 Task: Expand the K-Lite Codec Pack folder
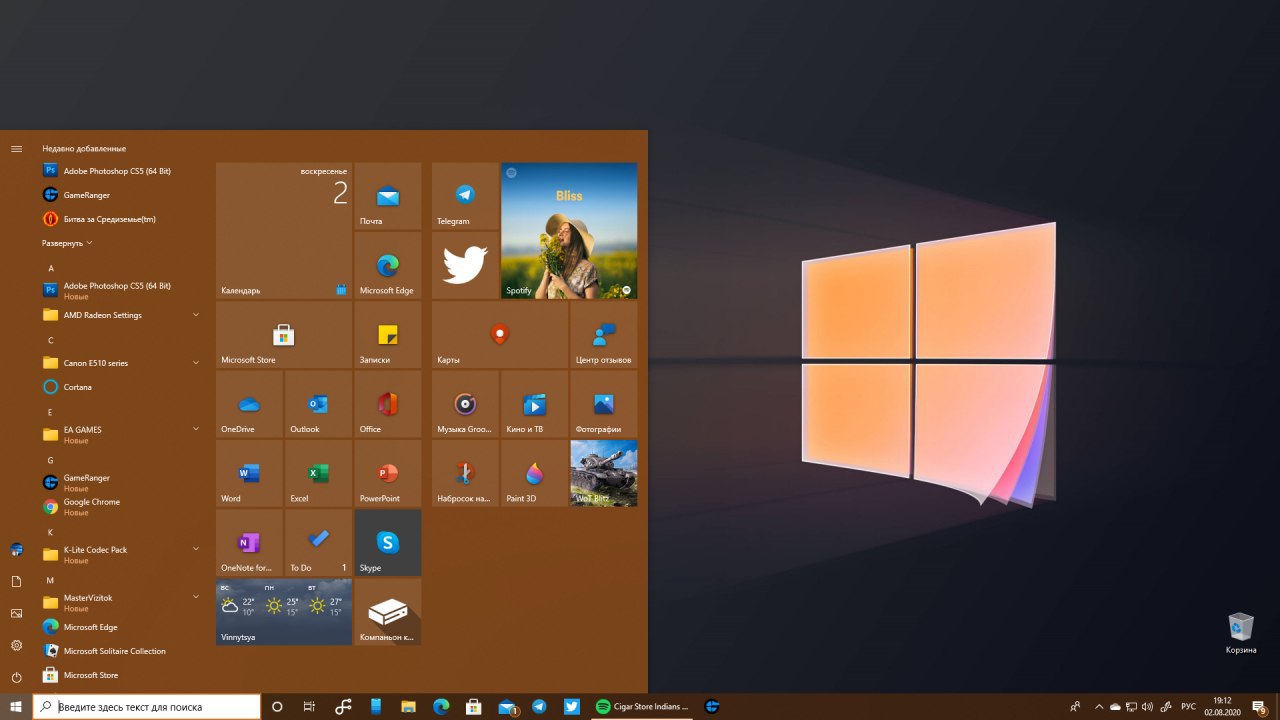(x=120, y=554)
